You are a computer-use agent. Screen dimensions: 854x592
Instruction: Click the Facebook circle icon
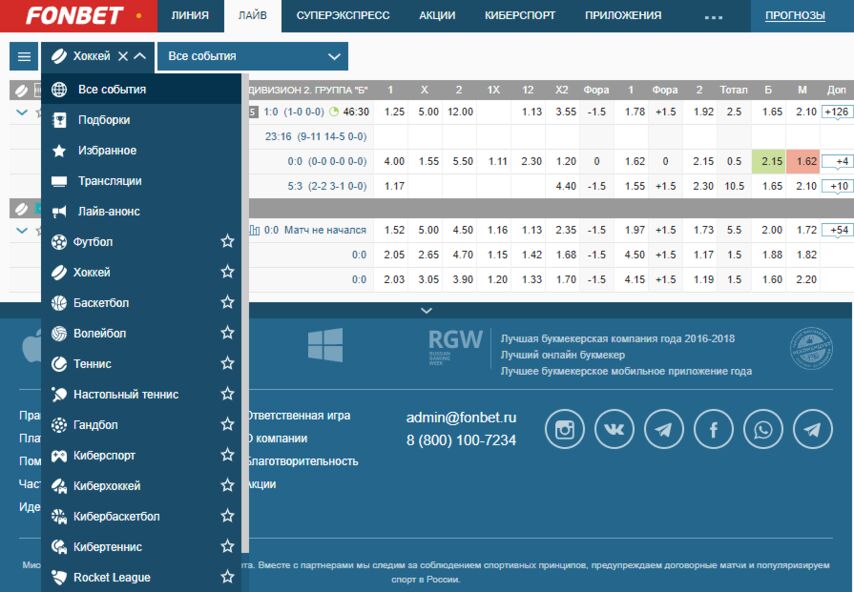click(x=713, y=429)
